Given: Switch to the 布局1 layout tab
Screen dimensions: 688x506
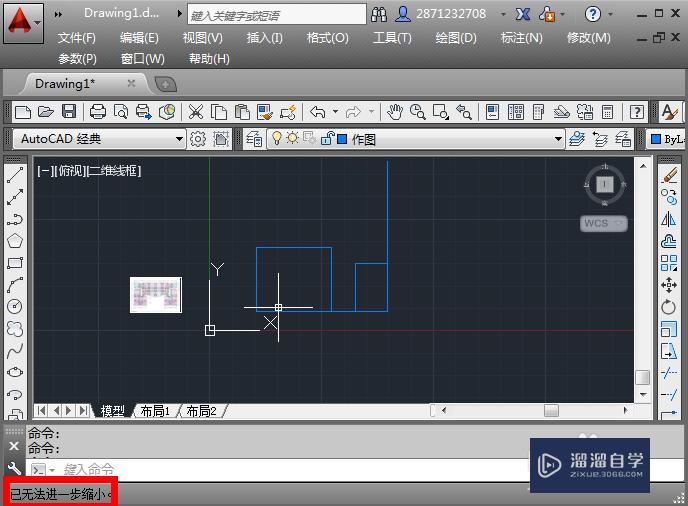Looking at the screenshot, I should click(x=155, y=411).
